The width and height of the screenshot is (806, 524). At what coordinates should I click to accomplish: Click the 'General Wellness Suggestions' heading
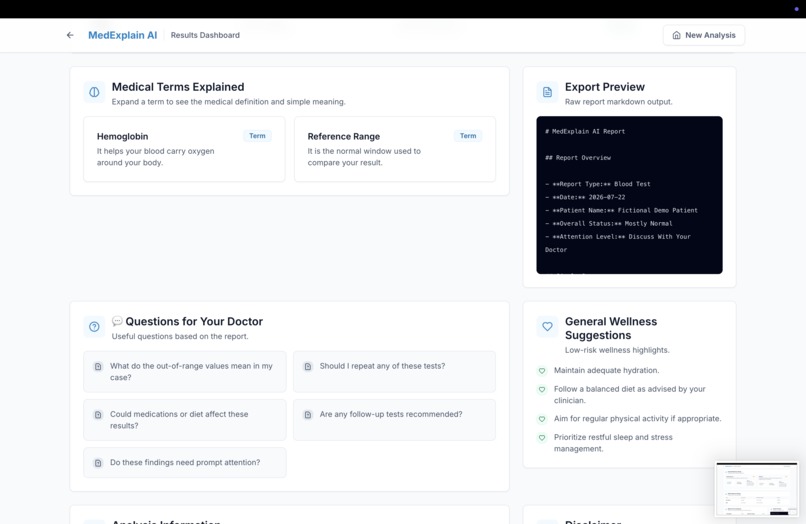pos(611,328)
